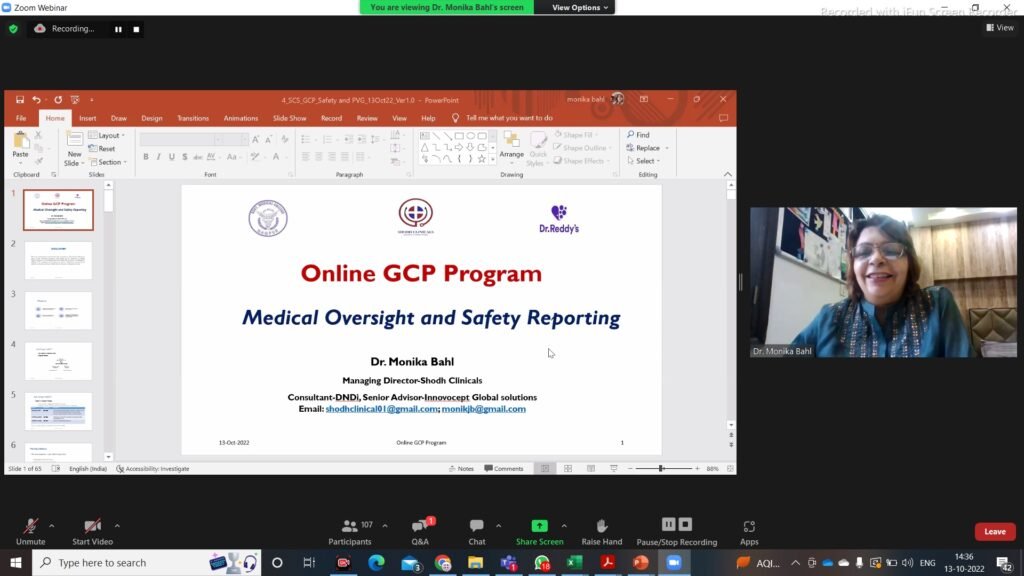
Task: Click the PowerPoint zoom slider
Action: point(662,469)
